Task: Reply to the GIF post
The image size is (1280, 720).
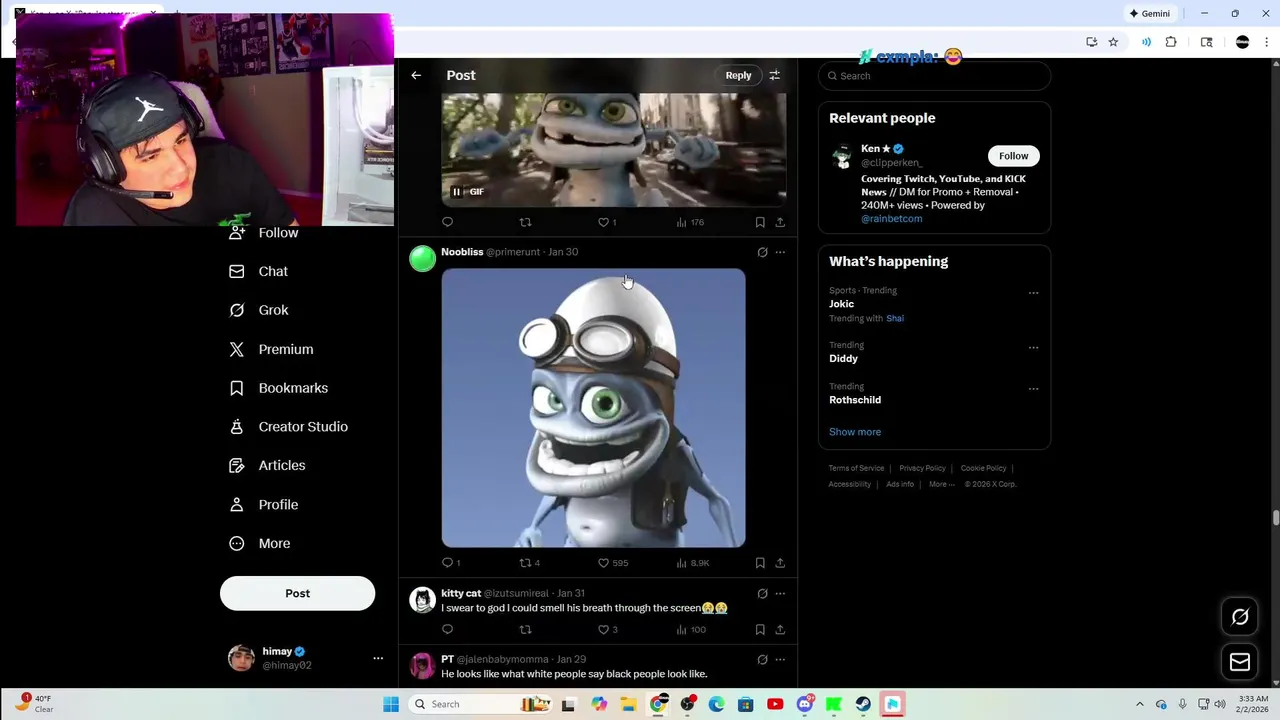Action: pos(447,222)
